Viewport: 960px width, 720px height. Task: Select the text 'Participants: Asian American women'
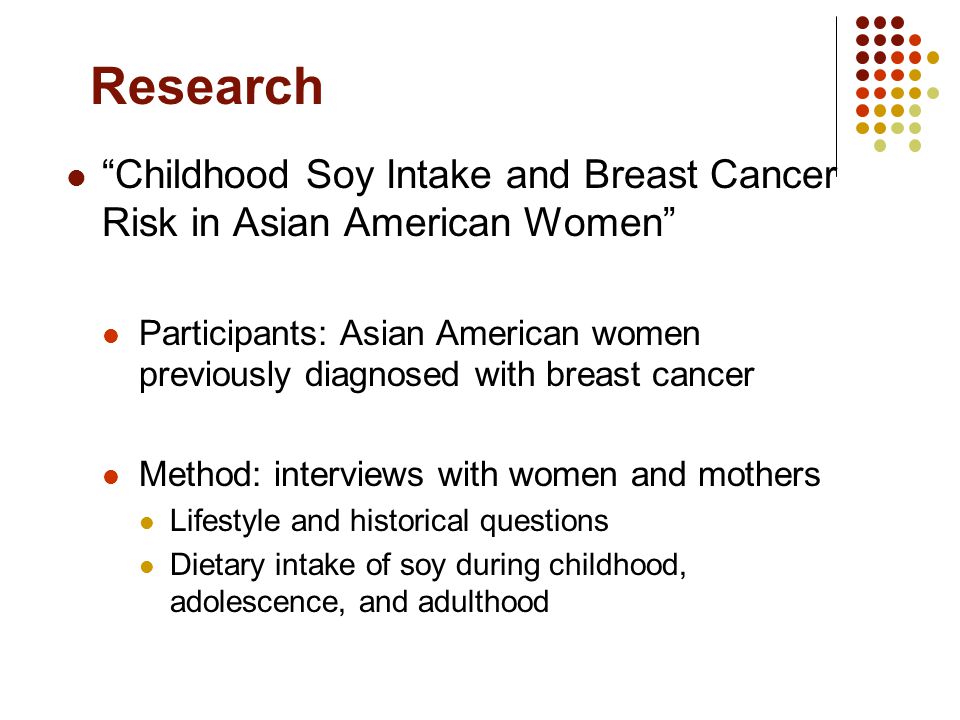(x=419, y=335)
